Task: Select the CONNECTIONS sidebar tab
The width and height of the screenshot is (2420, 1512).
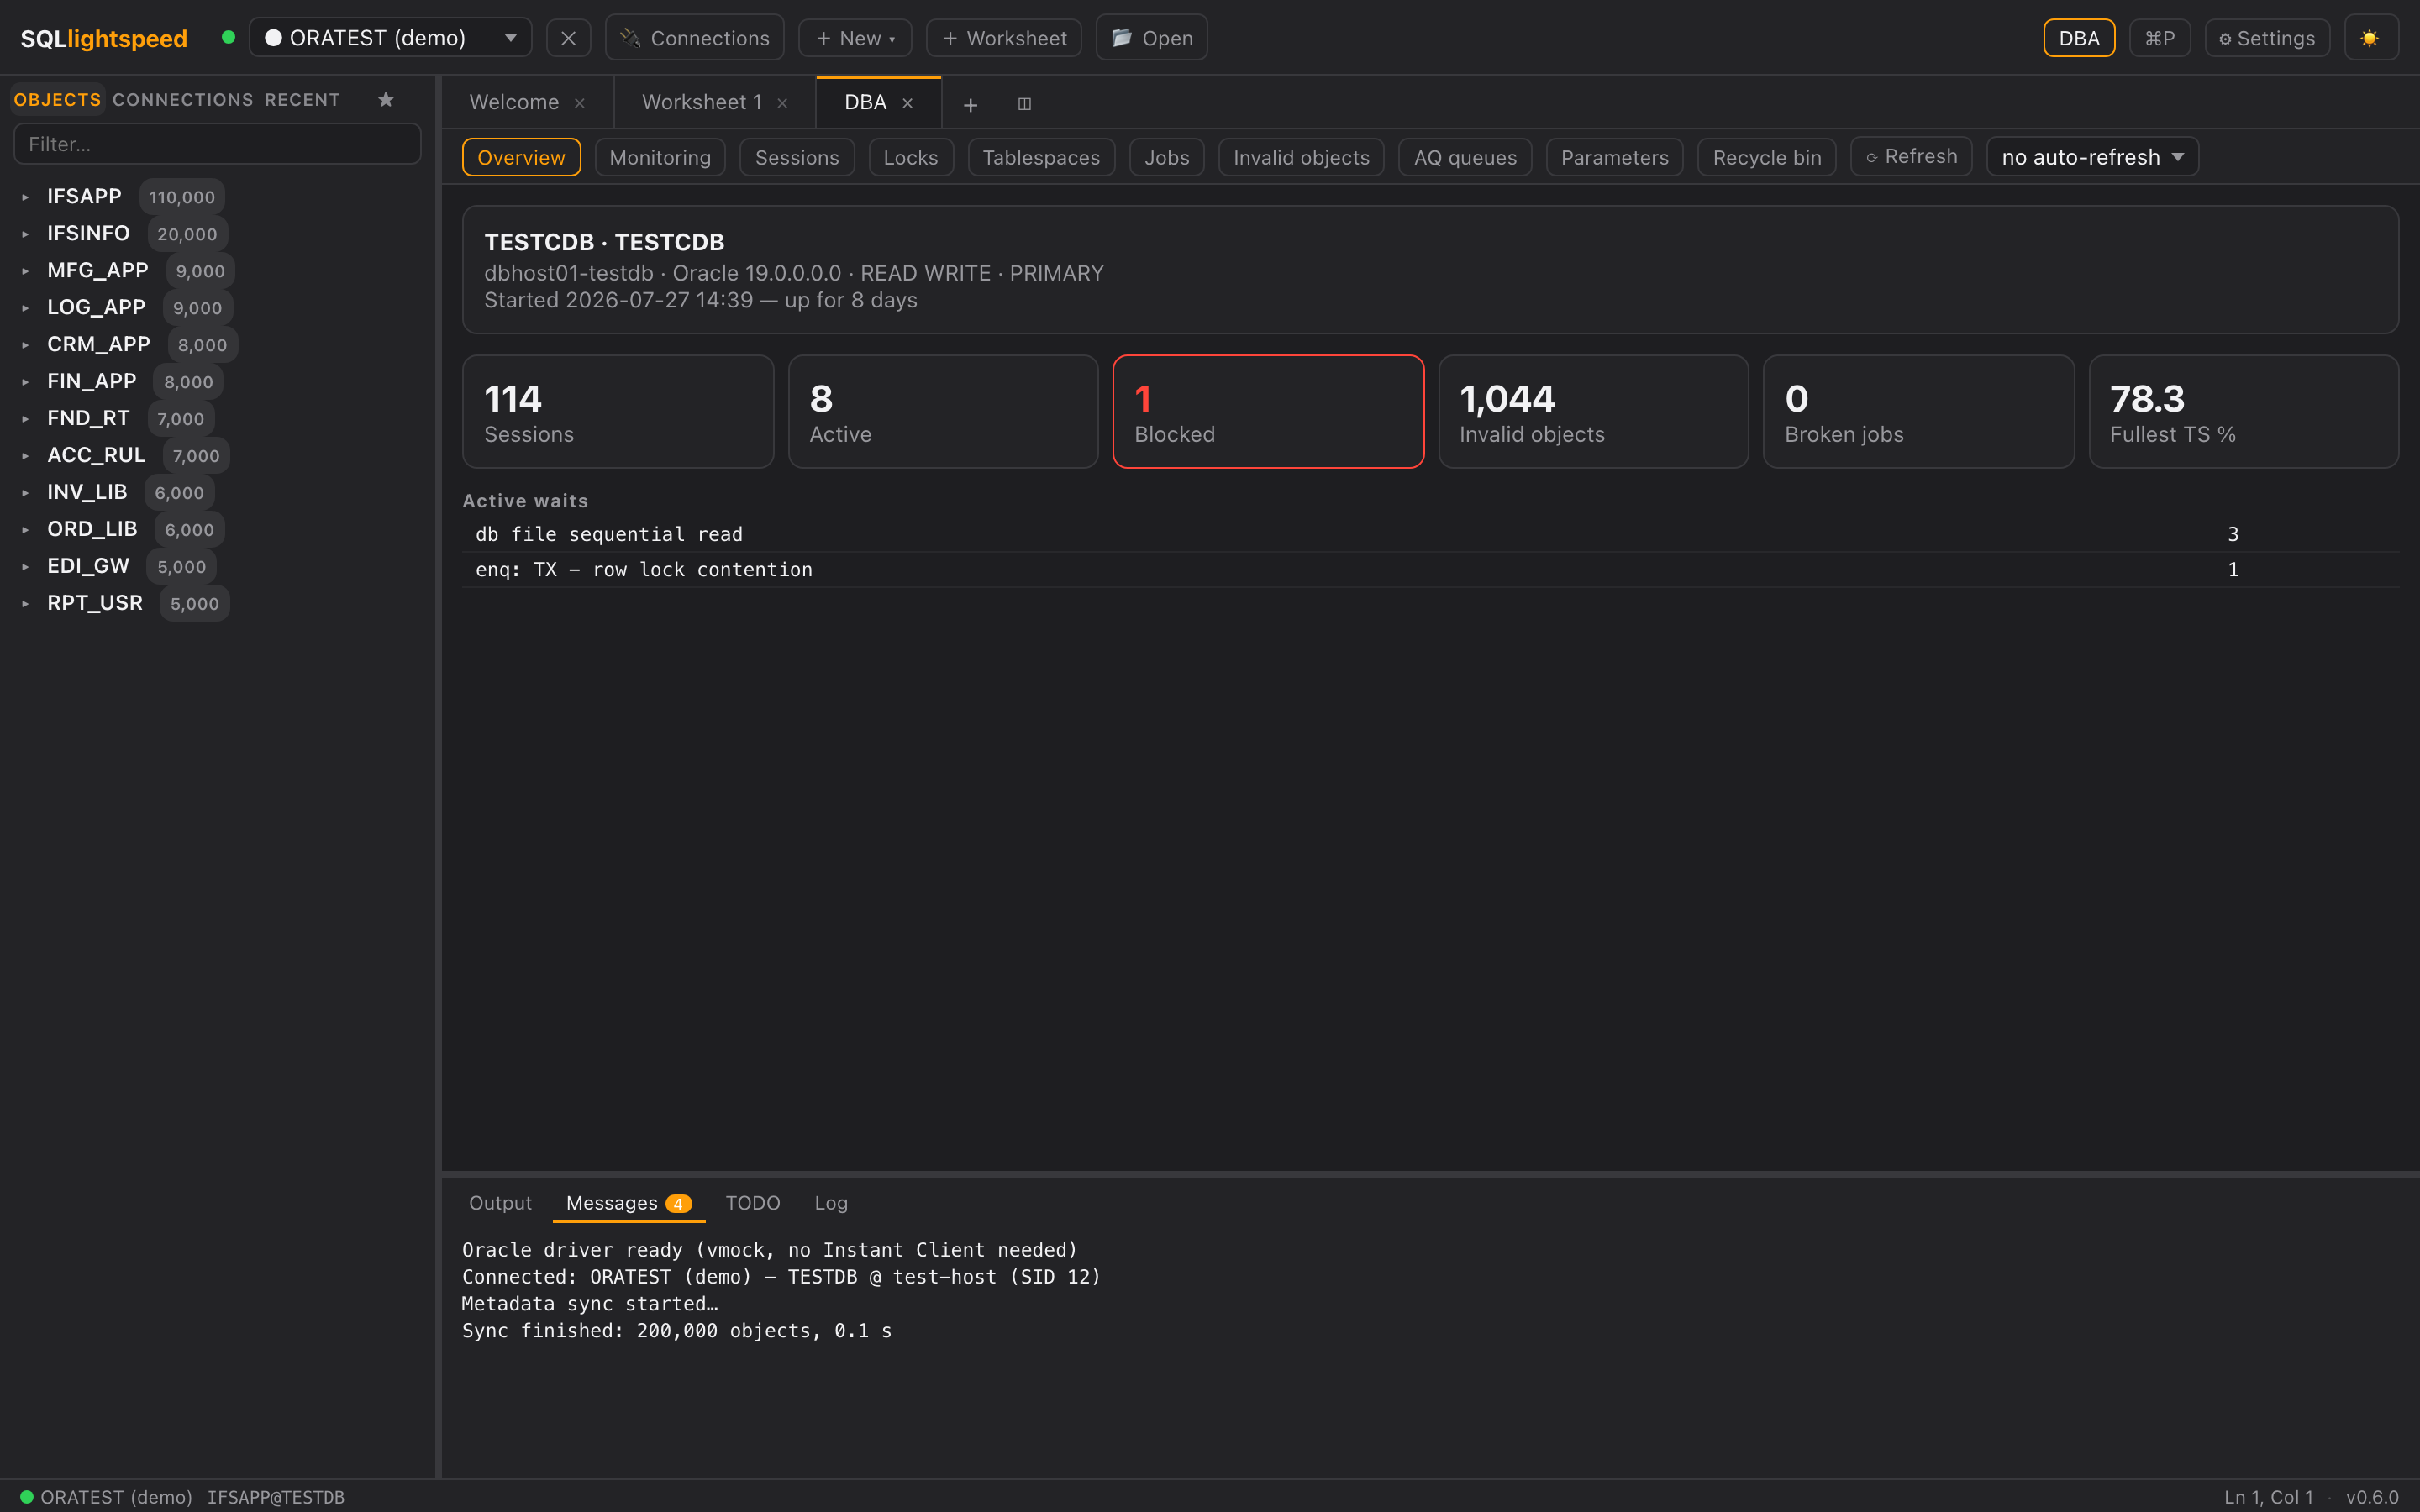Action: click(183, 100)
